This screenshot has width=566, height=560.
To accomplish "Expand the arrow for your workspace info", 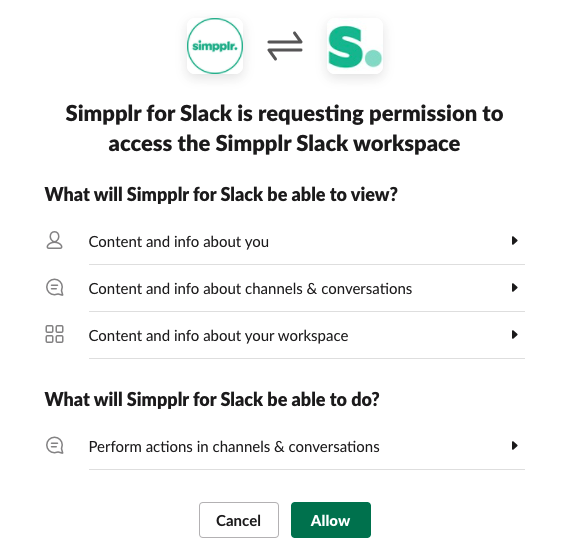I will point(514,335).
